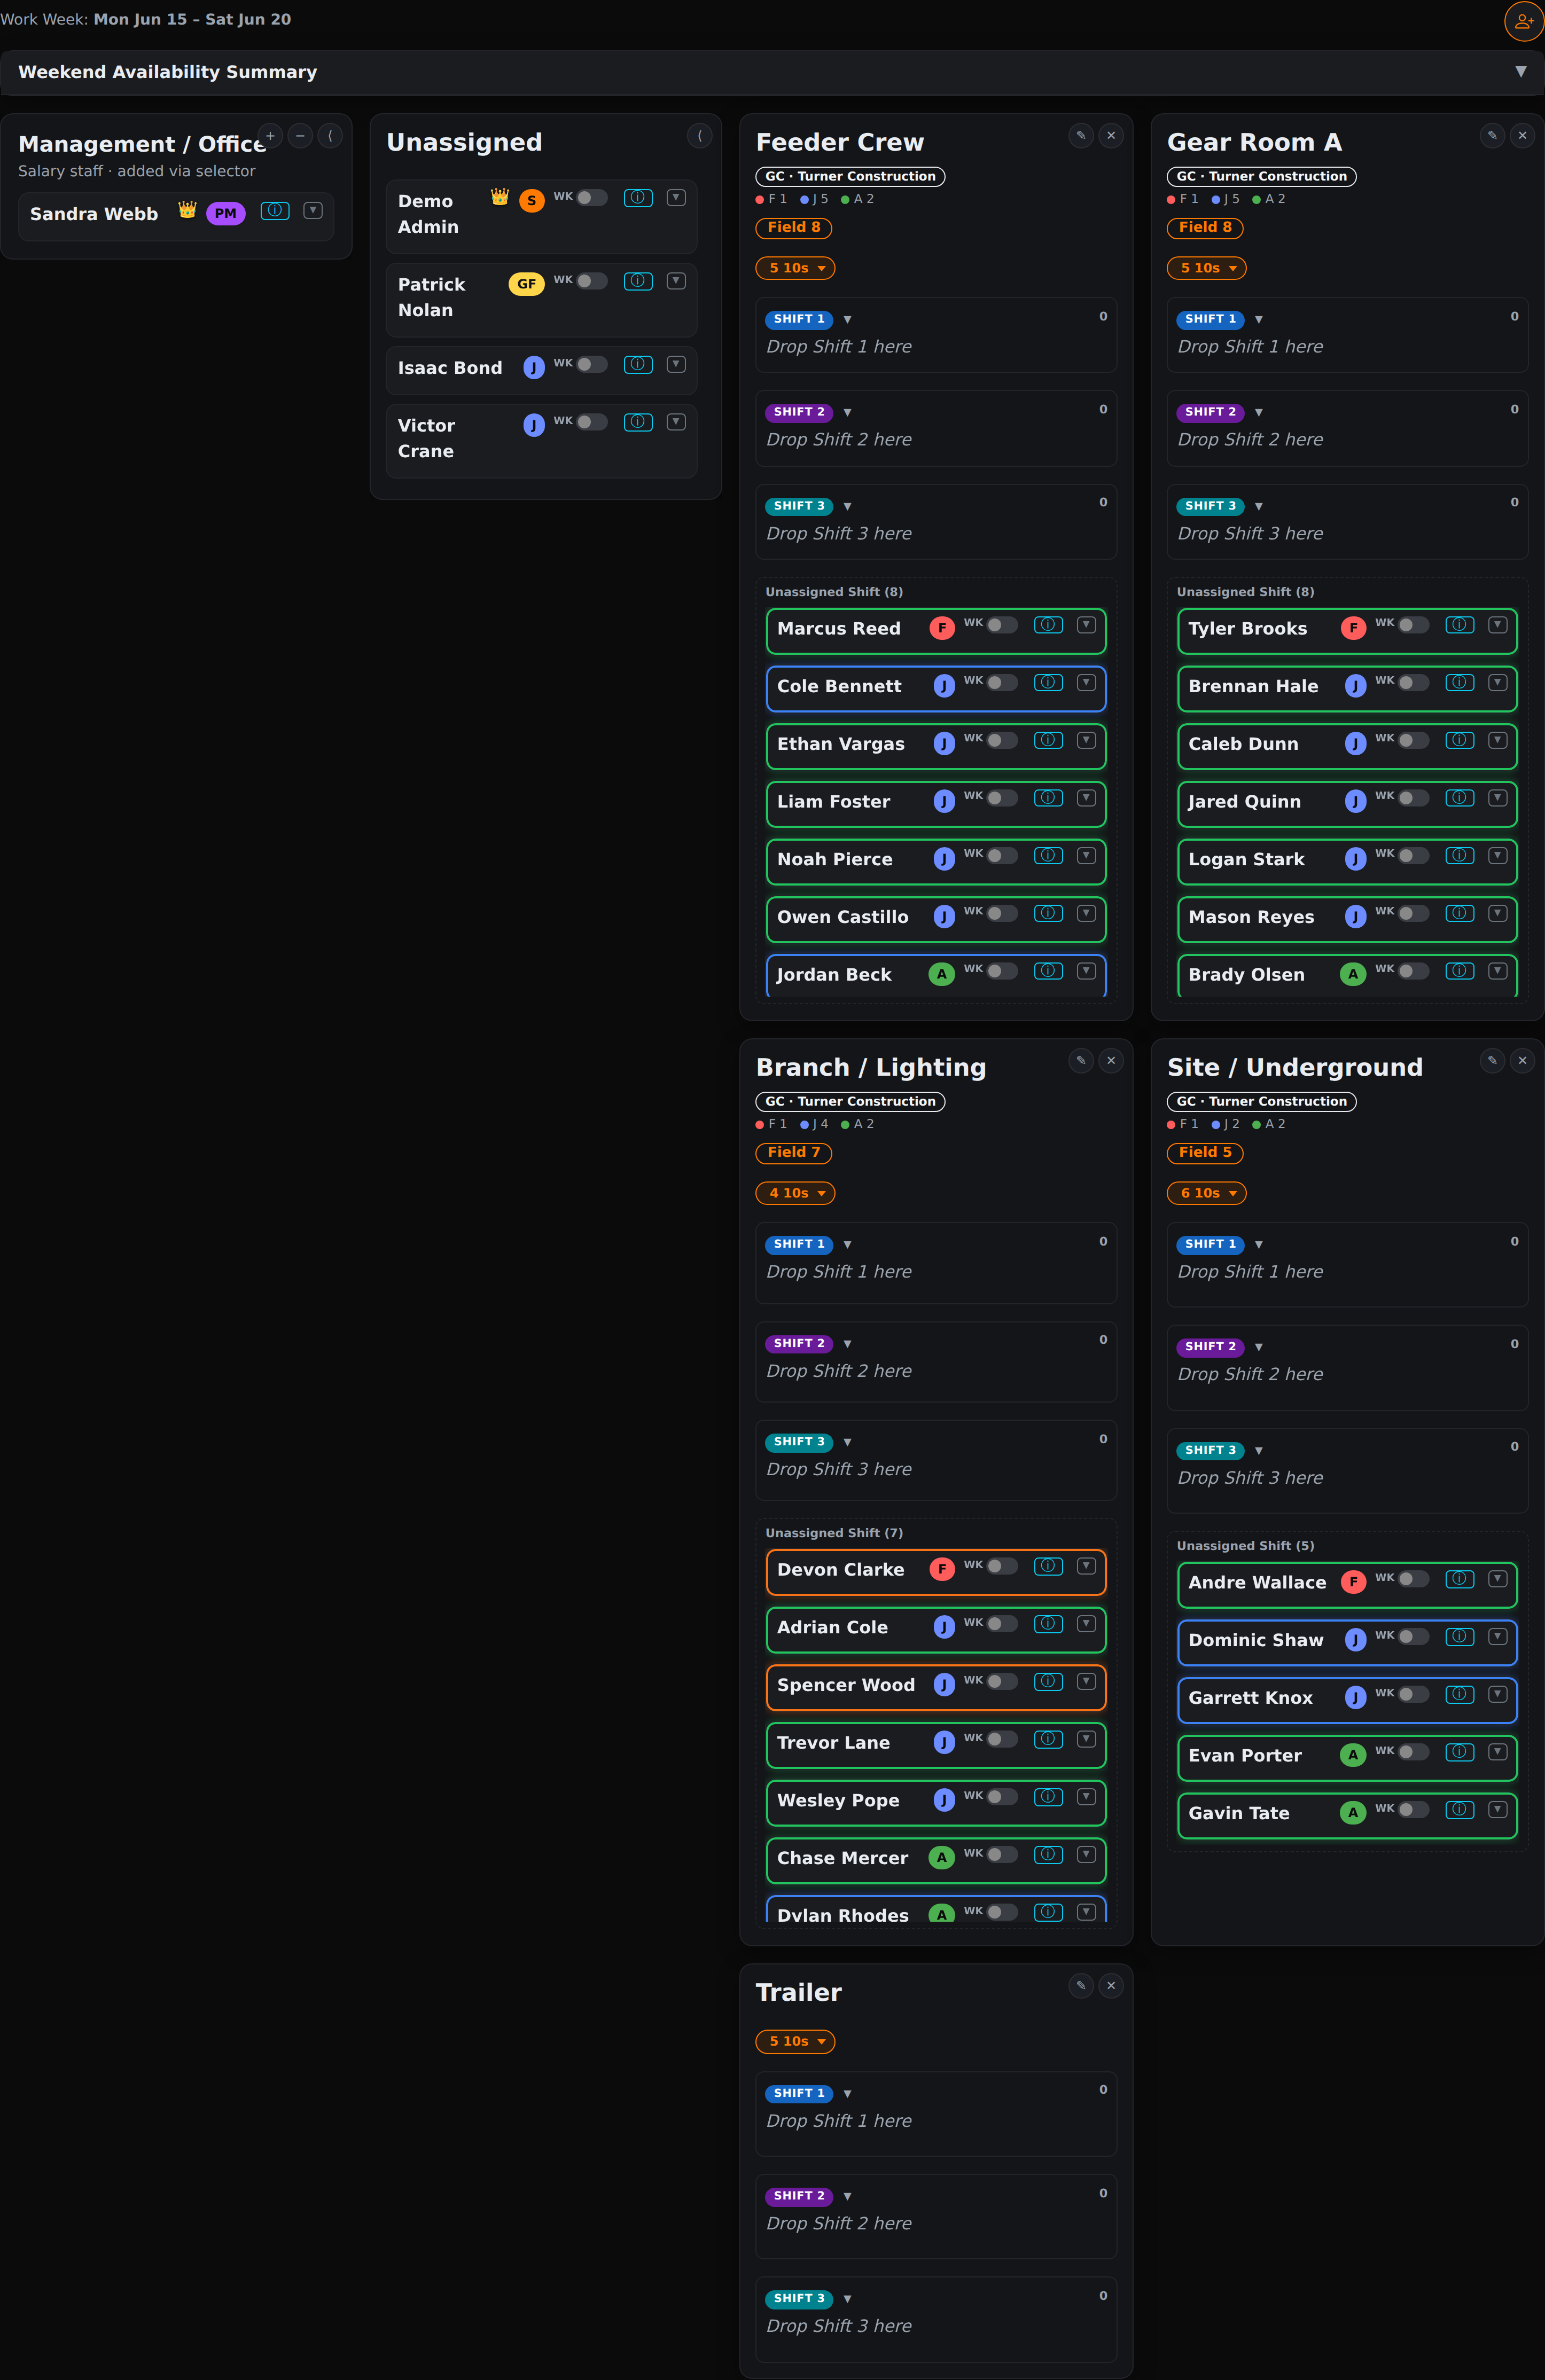Toggle WK switch for Evan Porter

click(x=1414, y=1752)
